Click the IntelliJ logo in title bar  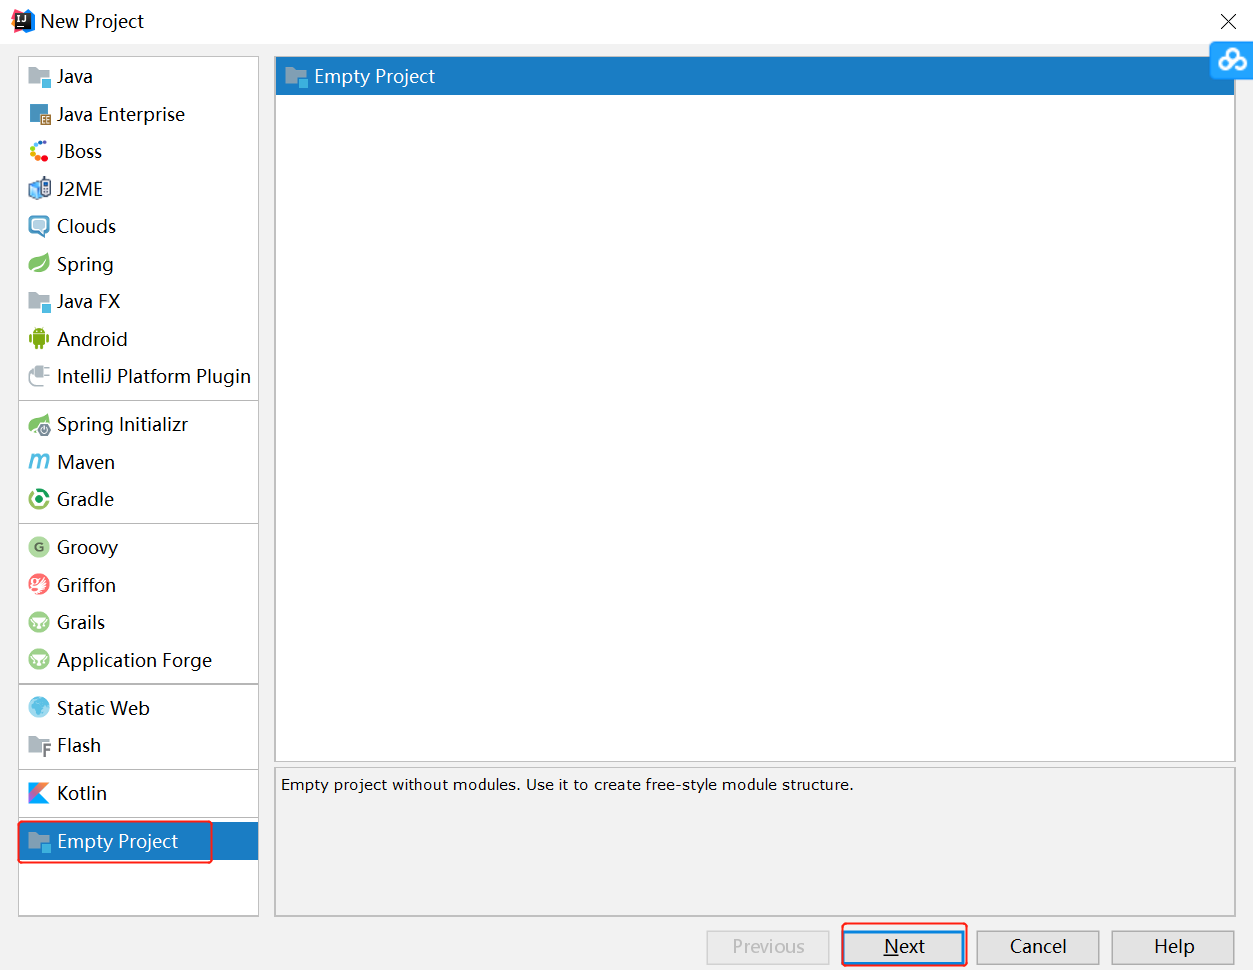(x=22, y=21)
